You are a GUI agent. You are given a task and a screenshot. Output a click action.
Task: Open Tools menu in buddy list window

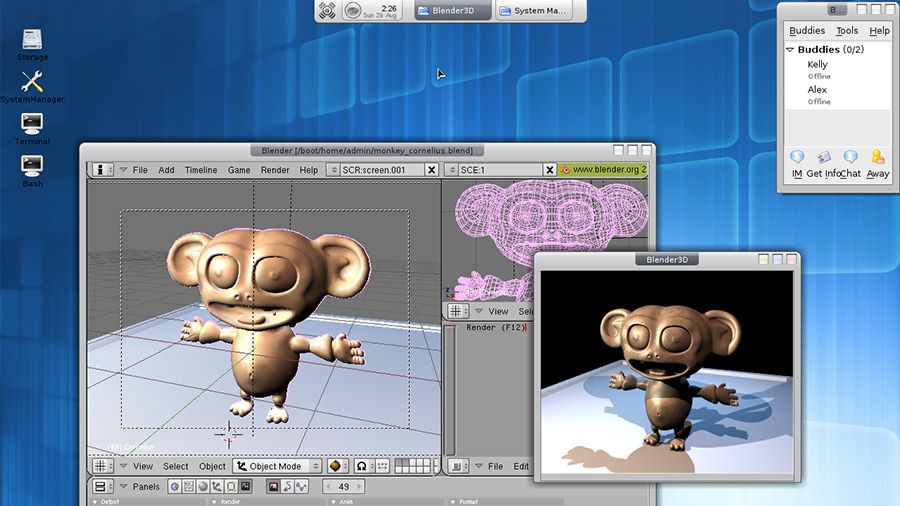(847, 30)
